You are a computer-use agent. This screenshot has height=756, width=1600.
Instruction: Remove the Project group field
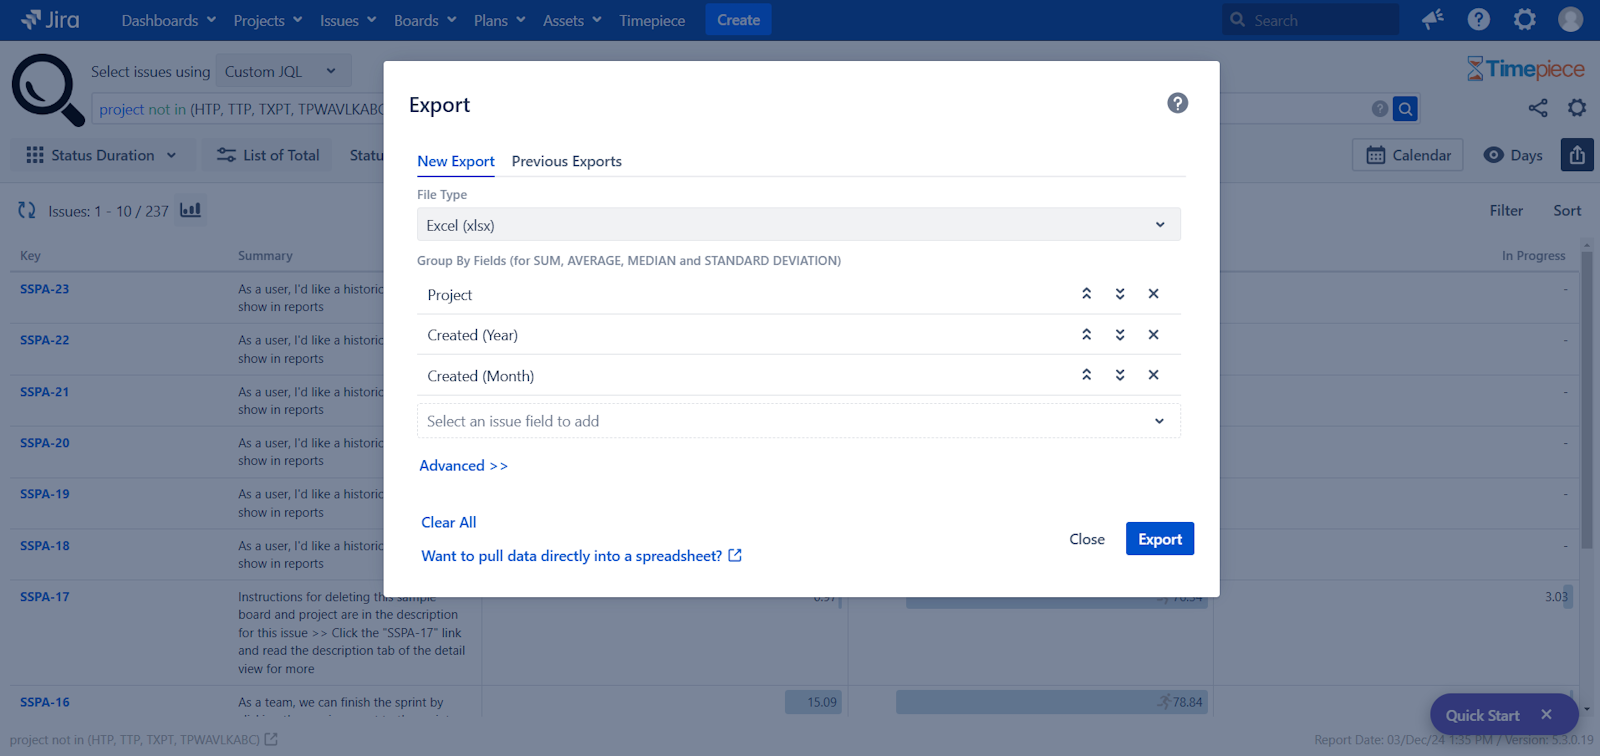[1153, 294]
